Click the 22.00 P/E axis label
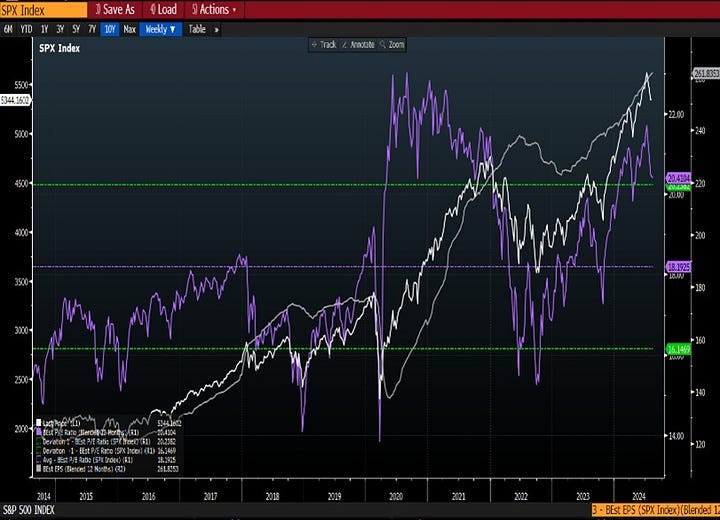The image size is (720, 520). [676, 114]
